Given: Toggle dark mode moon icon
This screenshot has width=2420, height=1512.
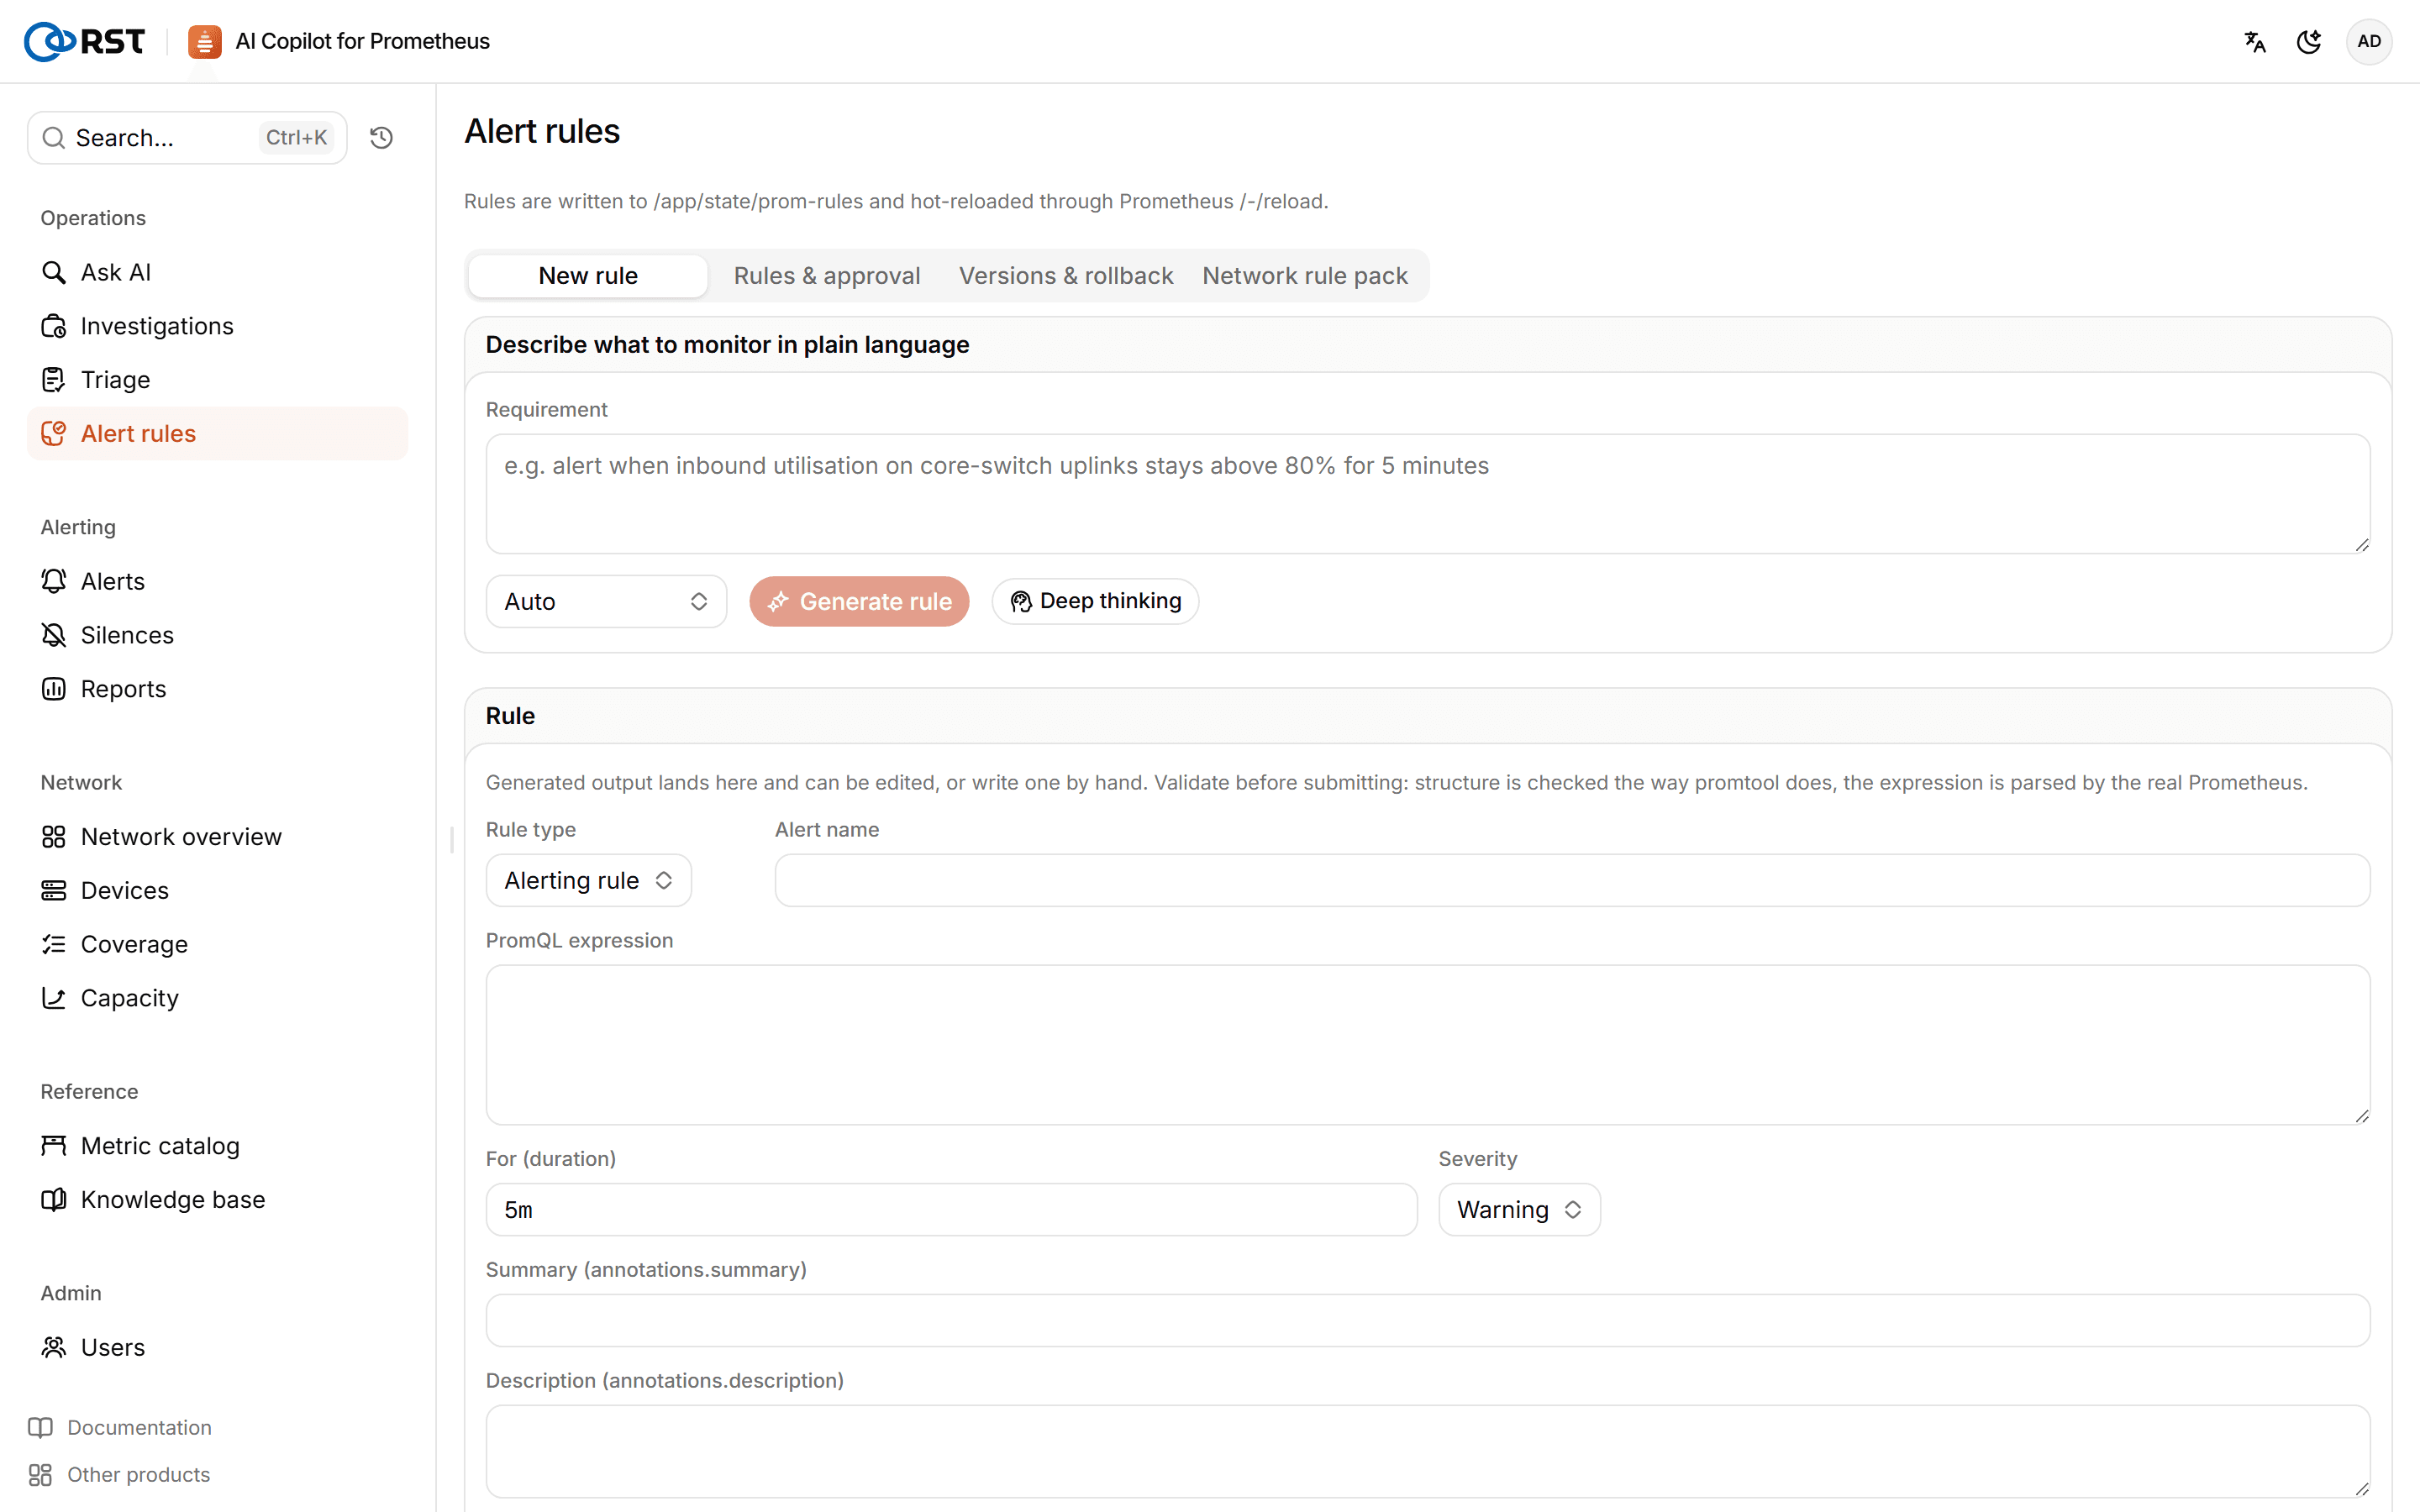Looking at the screenshot, I should pyautogui.click(x=2309, y=42).
